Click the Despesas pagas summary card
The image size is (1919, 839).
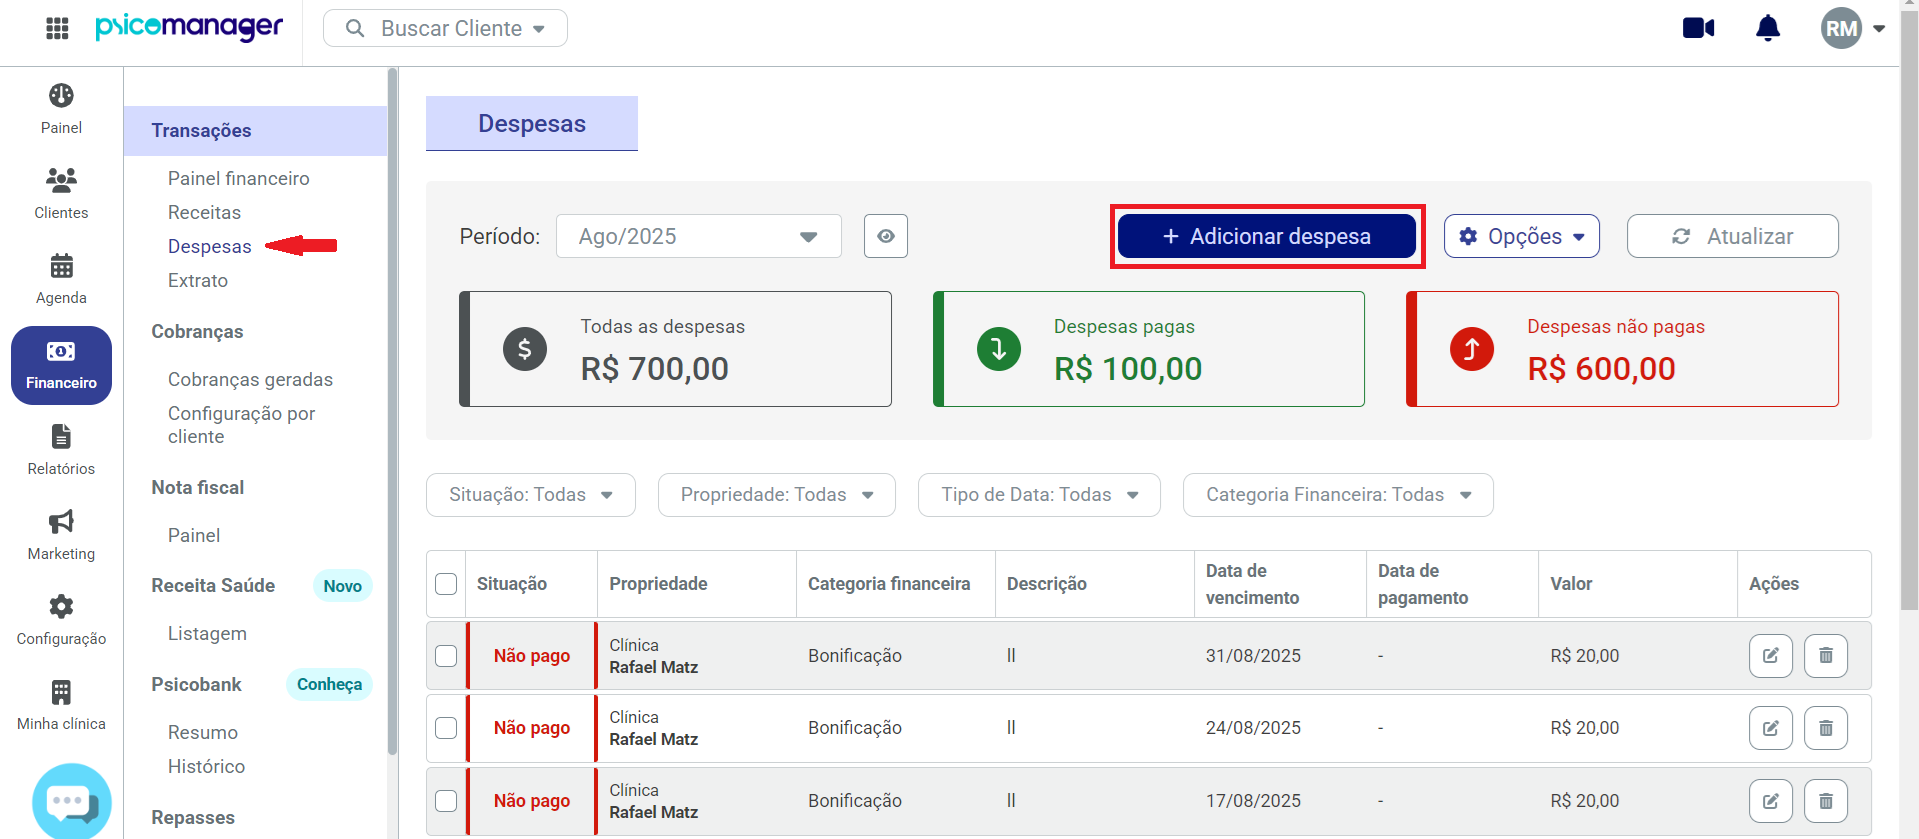tap(1148, 349)
